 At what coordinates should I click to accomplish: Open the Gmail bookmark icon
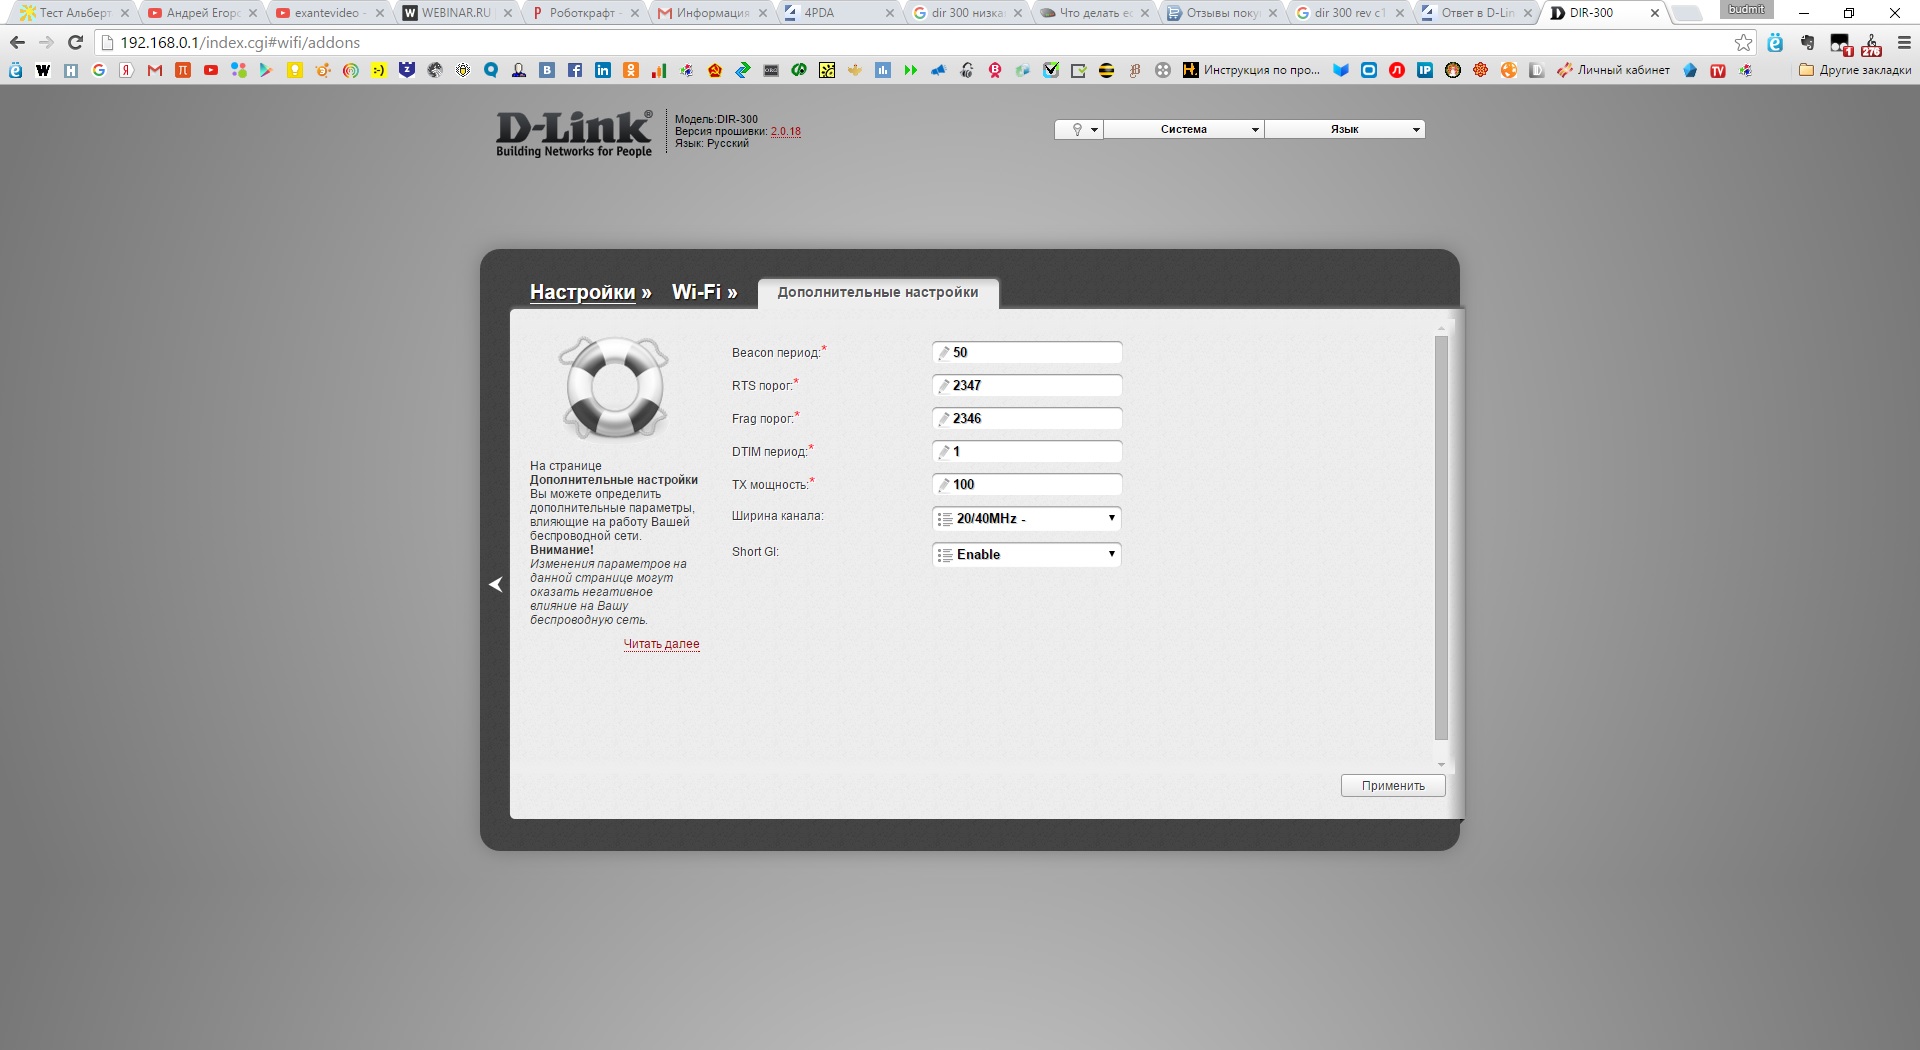155,70
